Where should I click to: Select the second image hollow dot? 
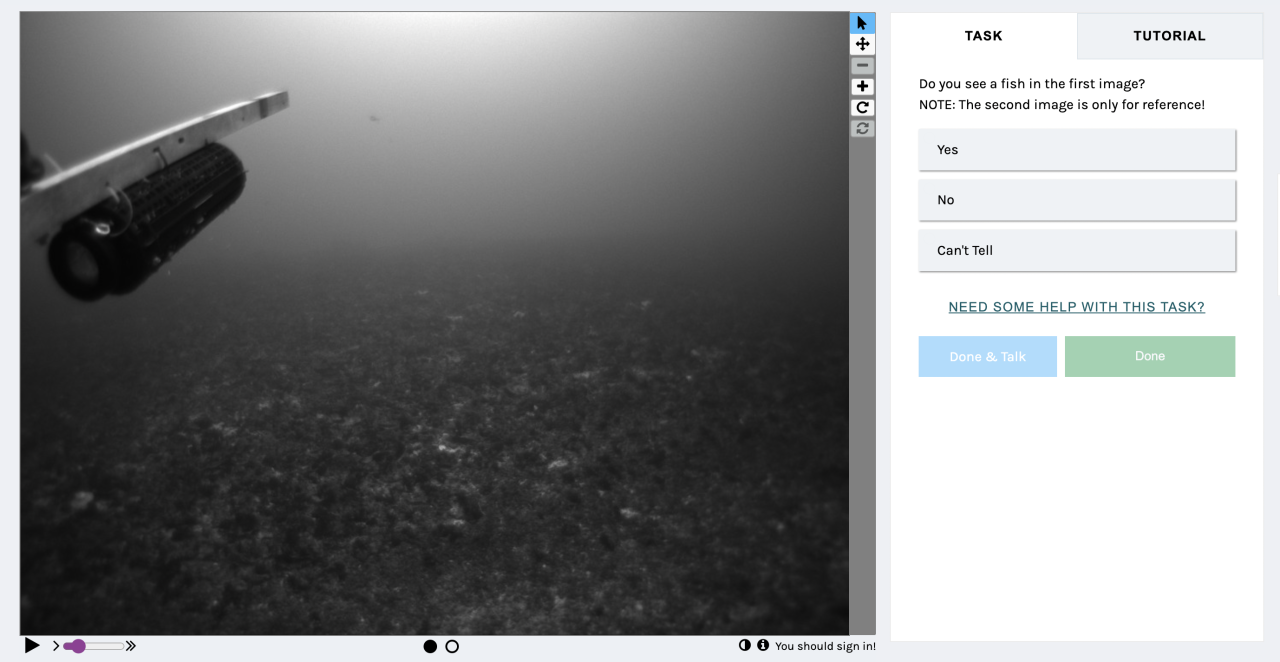pos(452,647)
